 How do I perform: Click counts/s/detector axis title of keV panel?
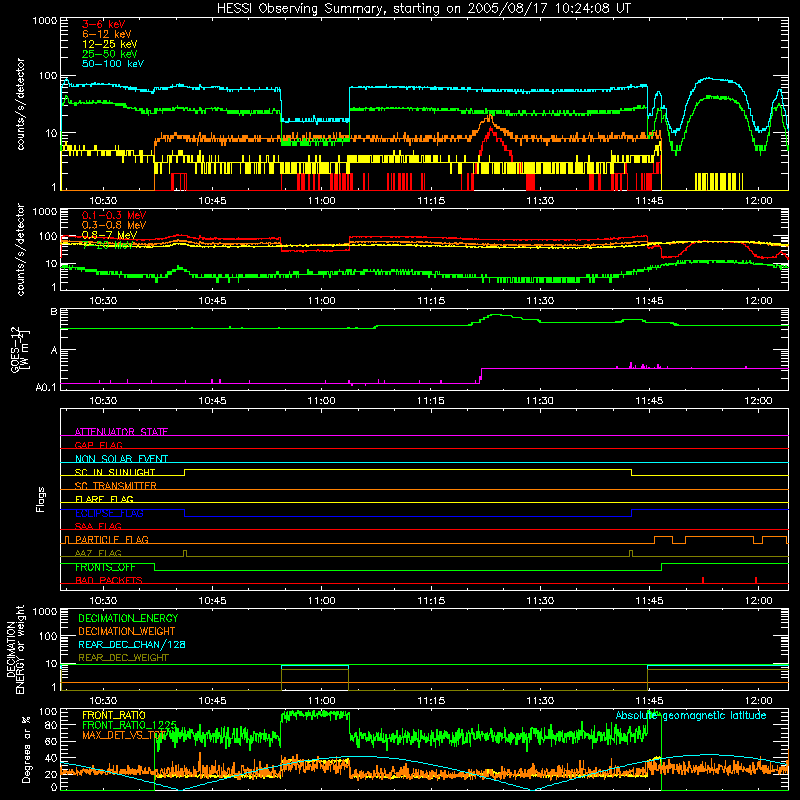(20, 104)
